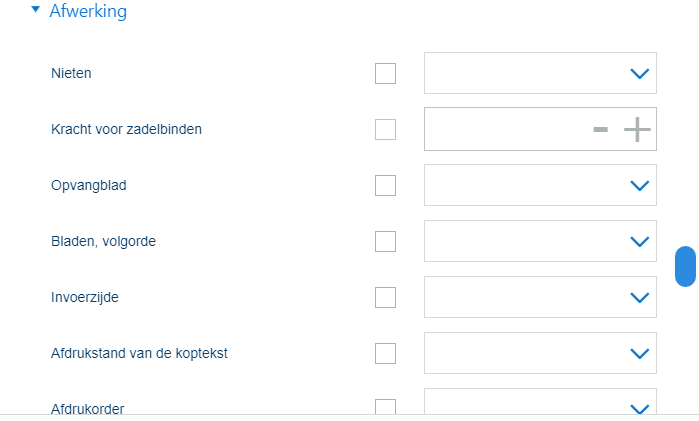This screenshot has height=421, width=699.
Task: Open the Afdrukorder dropdown chevron
Action: [639, 407]
